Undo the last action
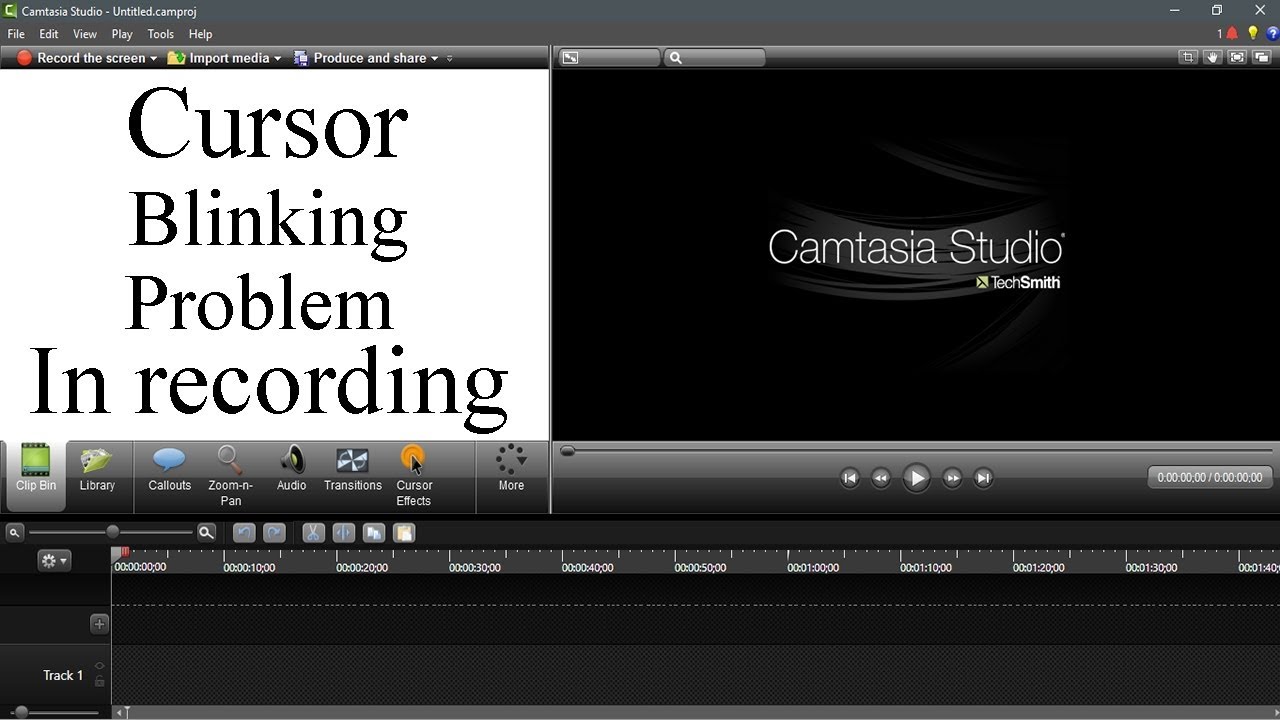1280x720 pixels. coord(244,533)
